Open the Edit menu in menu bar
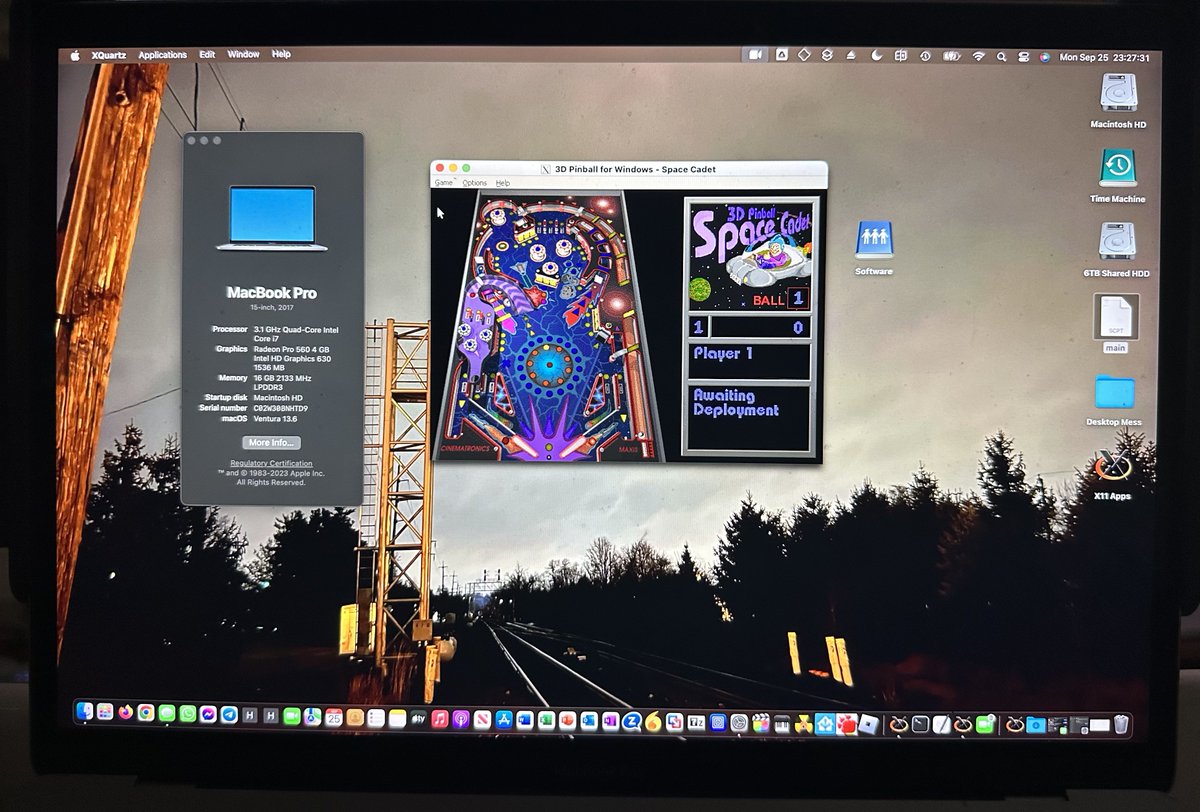The image size is (1200, 812). click(207, 55)
